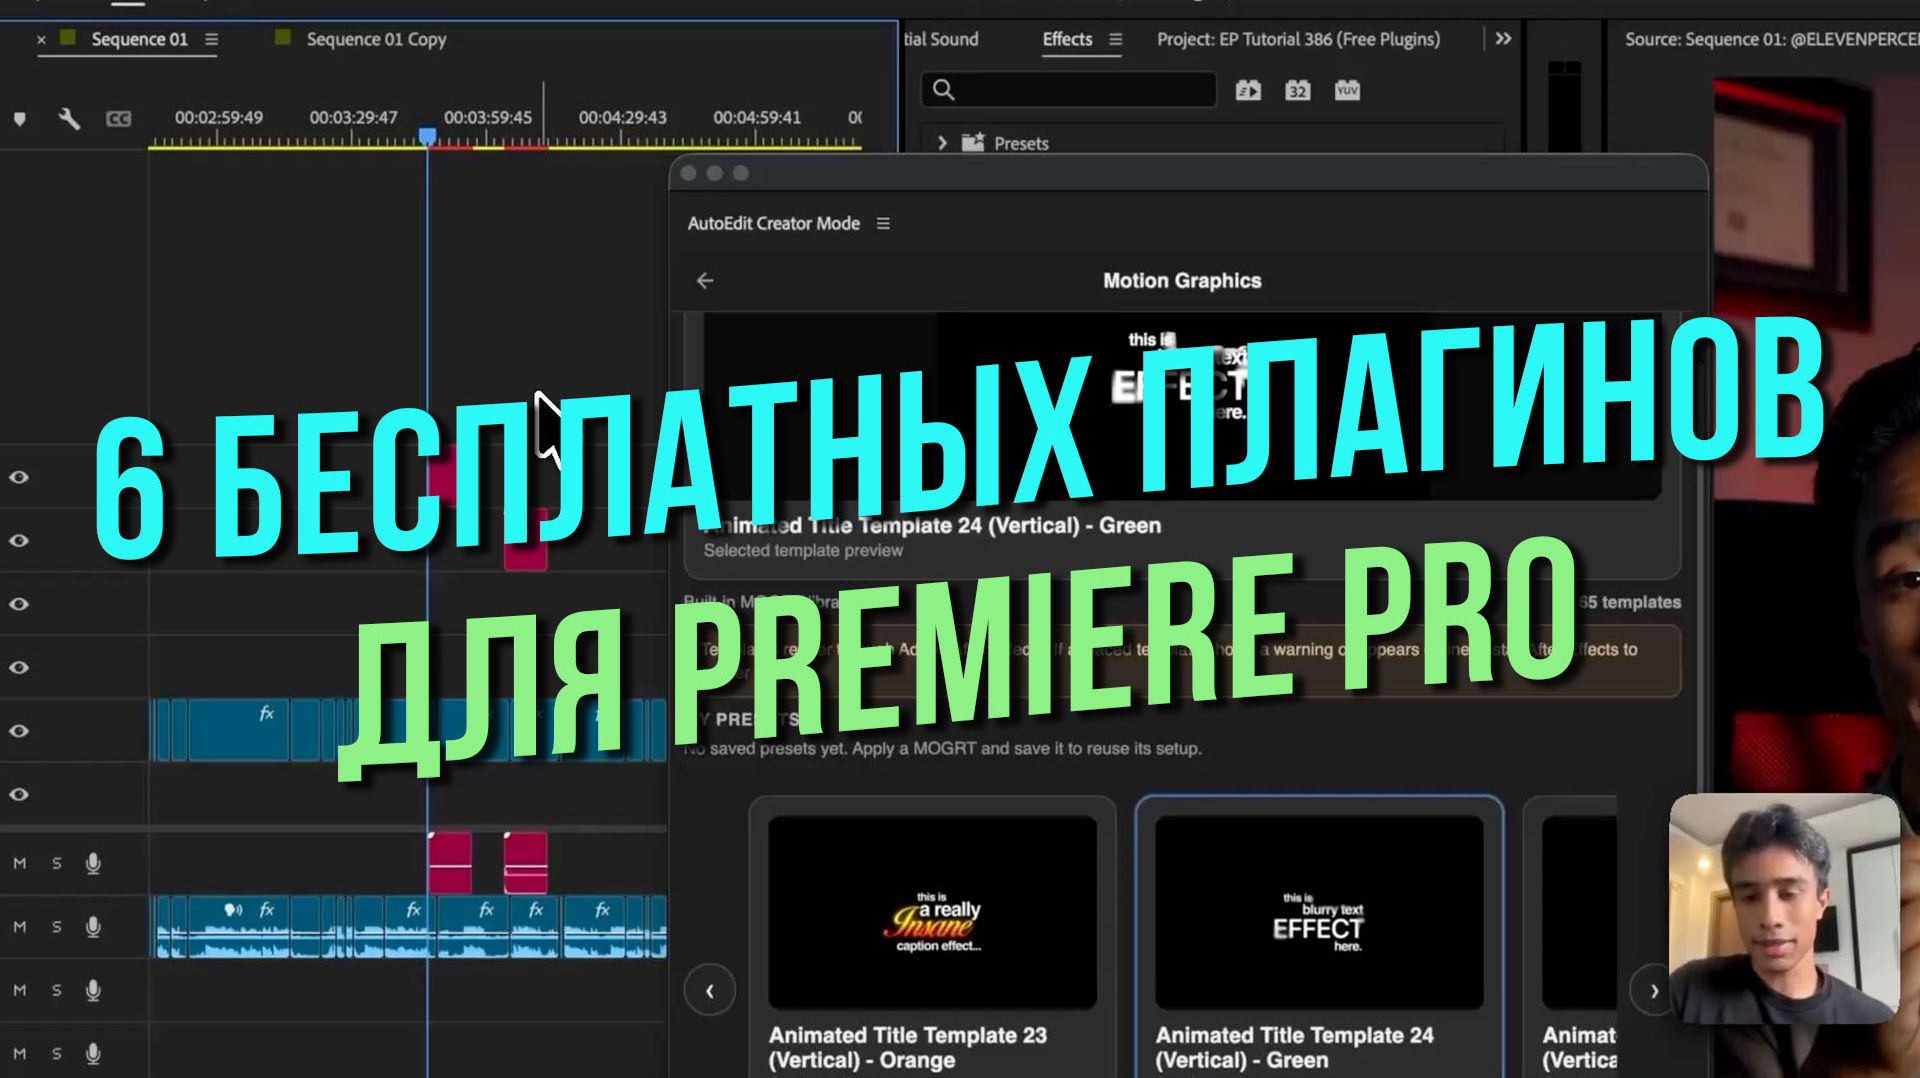Toggle visibility of fourth video track eye
The width and height of the screenshot is (1920, 1078).
pyautogui.click(x=19, y=667)
